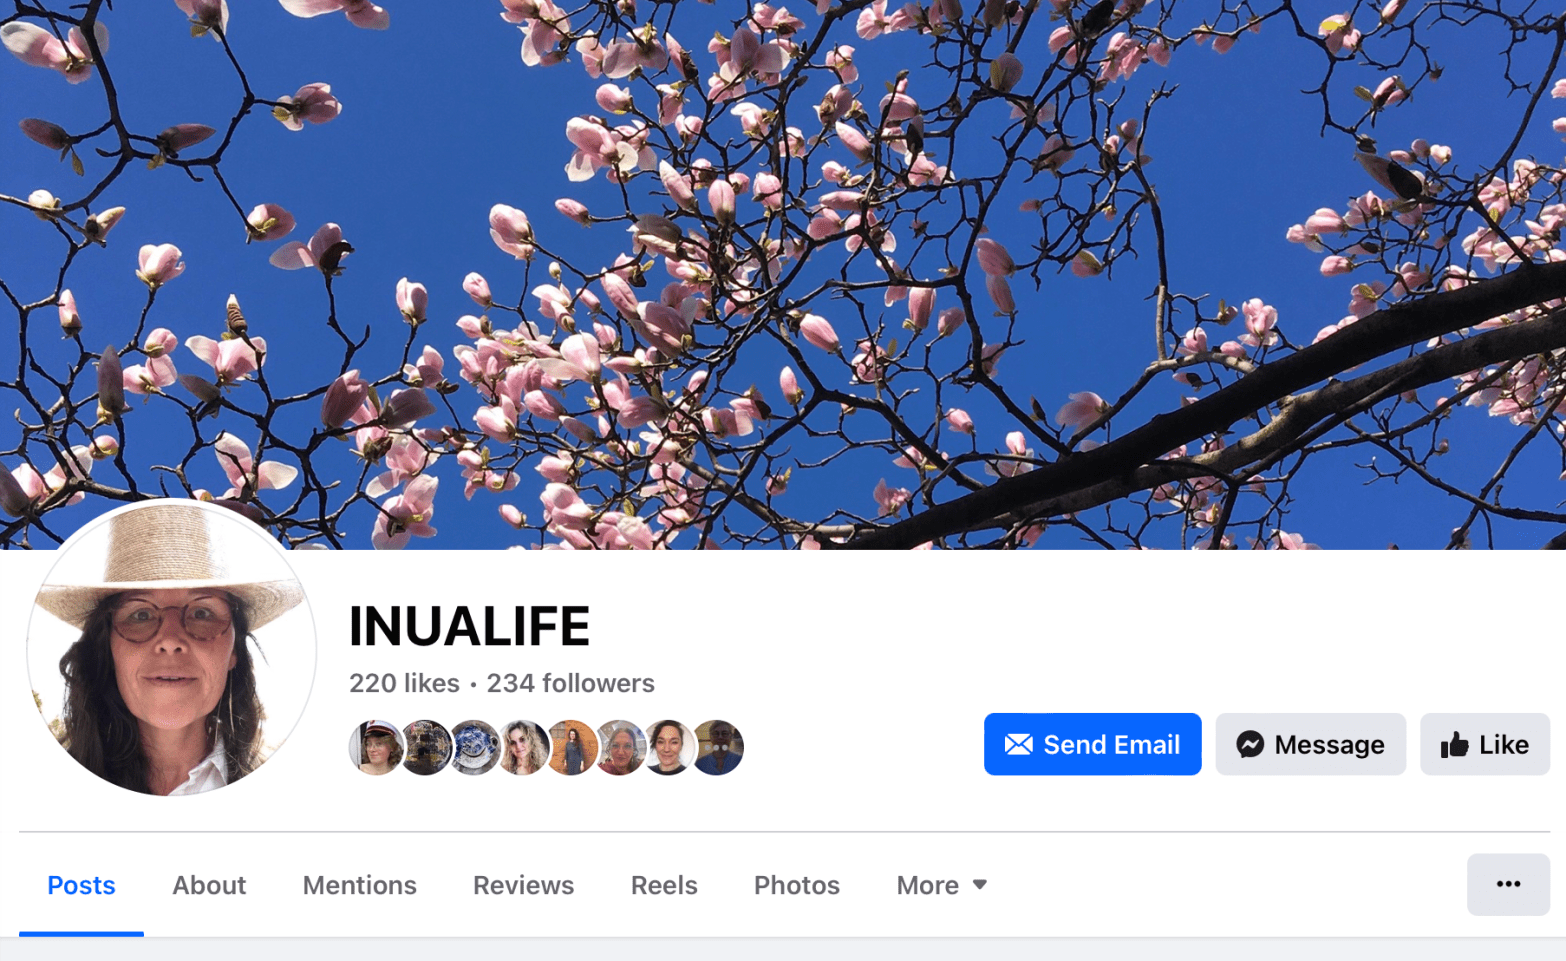Image resolution: width=1566 pixels, height=961 pixels.
Task: Expand the More dropdown arrow
Action: pos(980,885)
